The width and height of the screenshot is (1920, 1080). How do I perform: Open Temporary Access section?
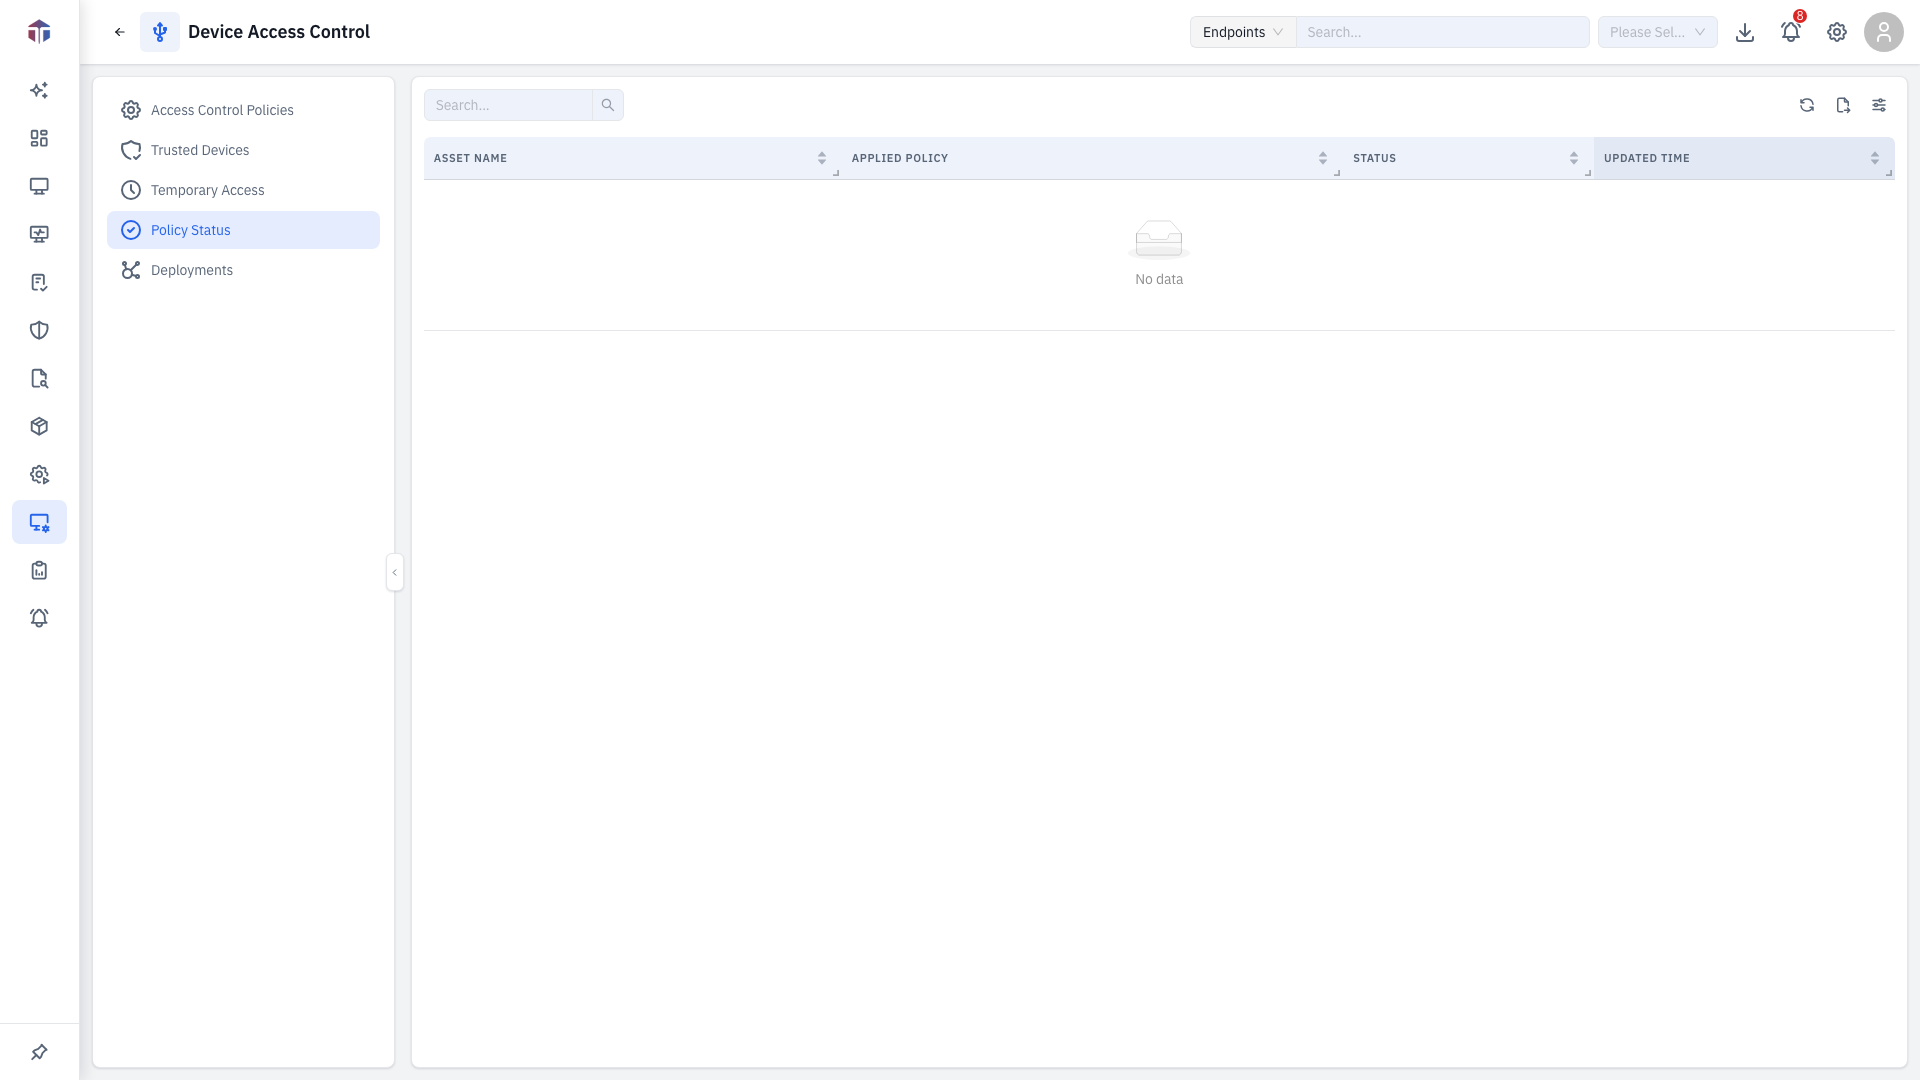point(243,190)
